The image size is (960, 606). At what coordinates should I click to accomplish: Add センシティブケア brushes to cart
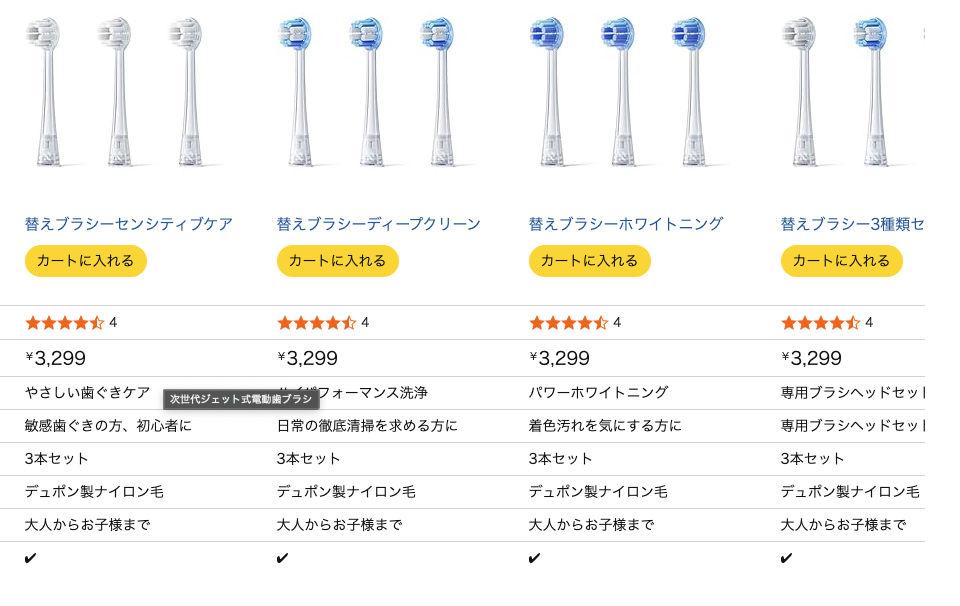coord(86,261)
